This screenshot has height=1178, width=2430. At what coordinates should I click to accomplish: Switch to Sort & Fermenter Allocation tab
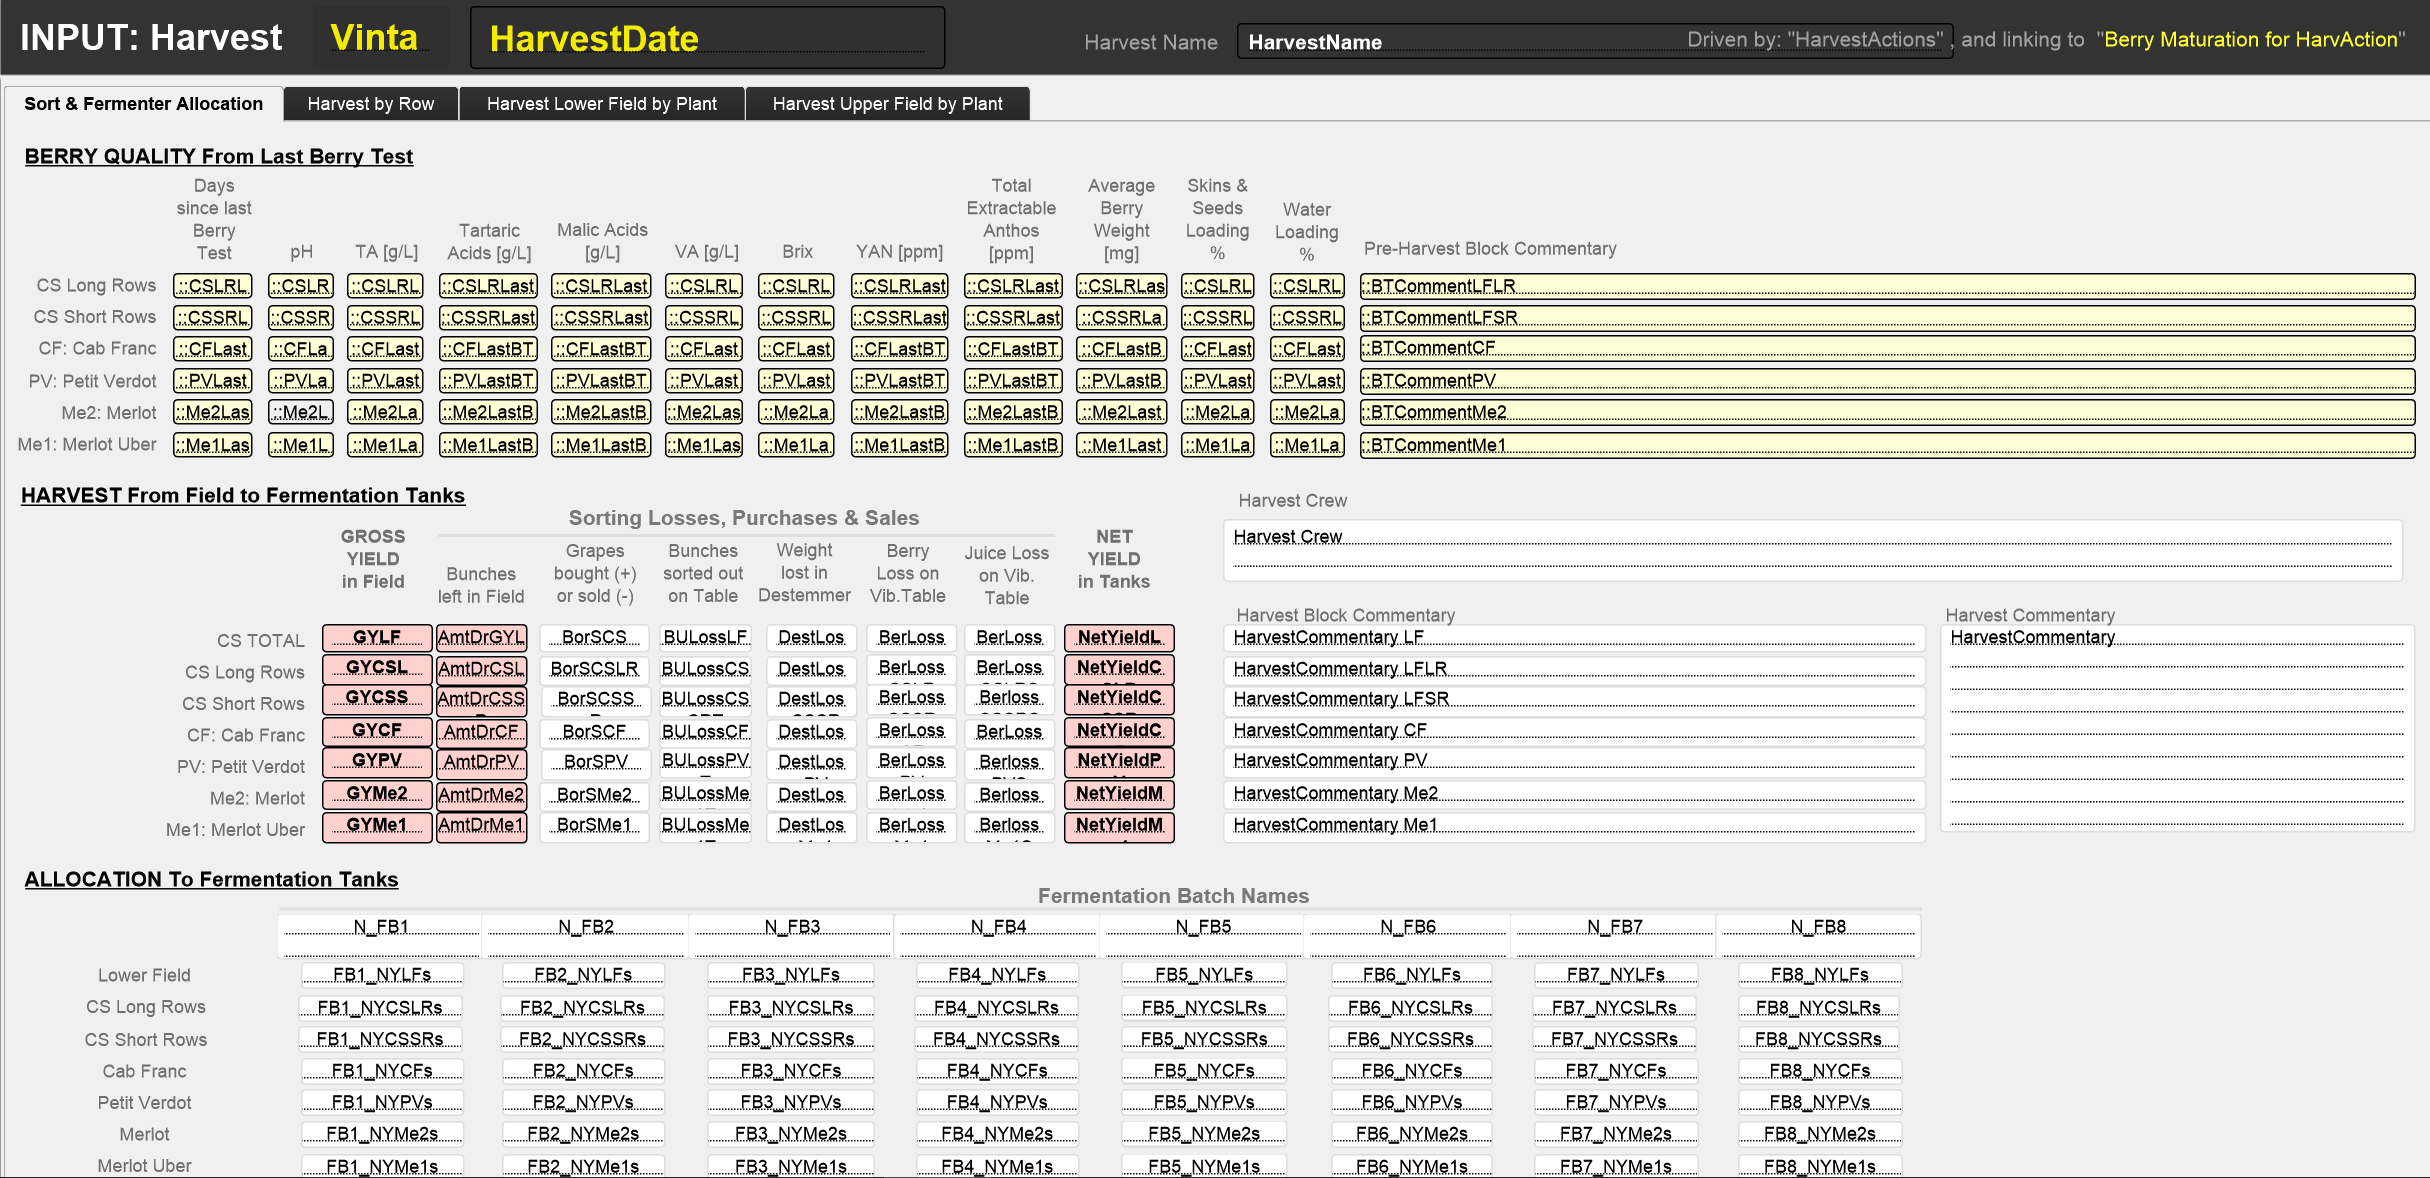(x=143, y=104)
